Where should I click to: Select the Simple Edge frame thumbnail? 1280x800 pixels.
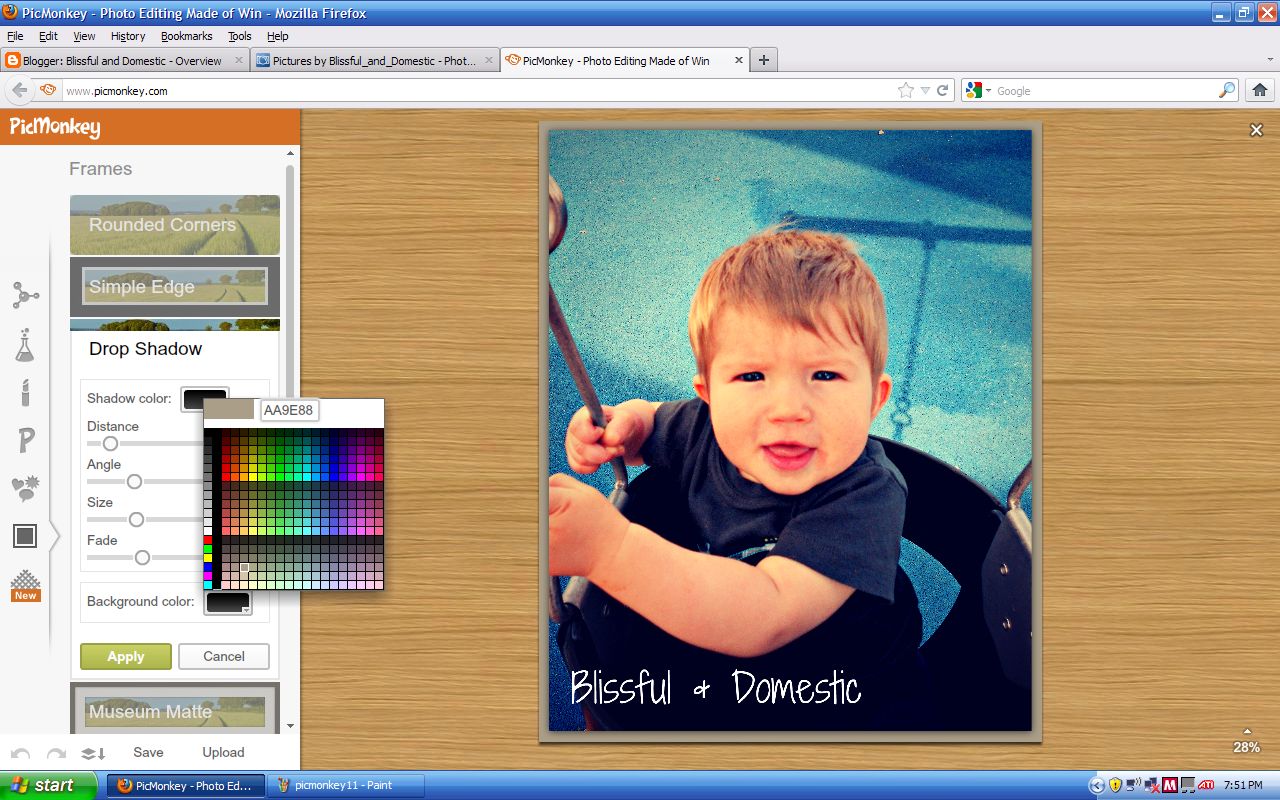coord(175,287)
